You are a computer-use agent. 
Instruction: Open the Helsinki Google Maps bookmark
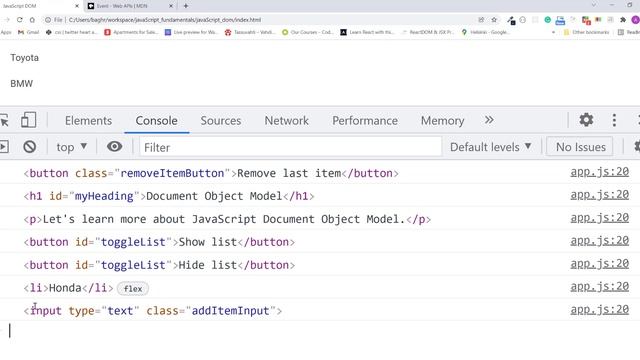[x=486, y=32]
